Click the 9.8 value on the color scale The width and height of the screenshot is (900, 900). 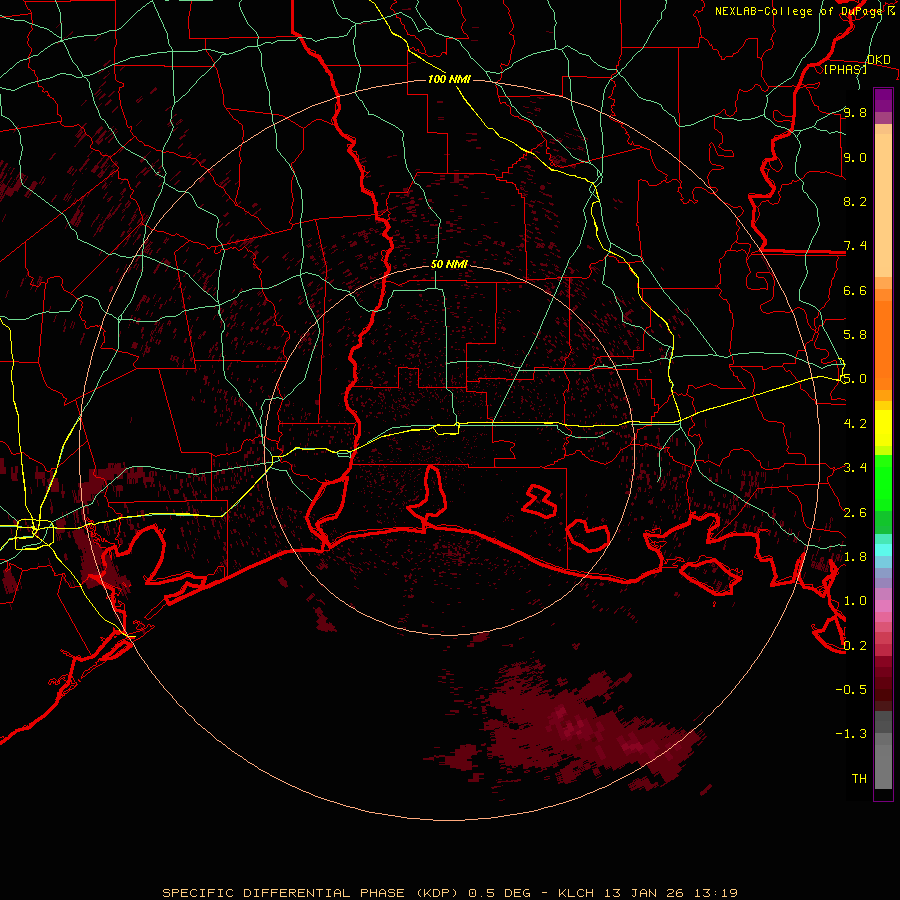(855, 112)
